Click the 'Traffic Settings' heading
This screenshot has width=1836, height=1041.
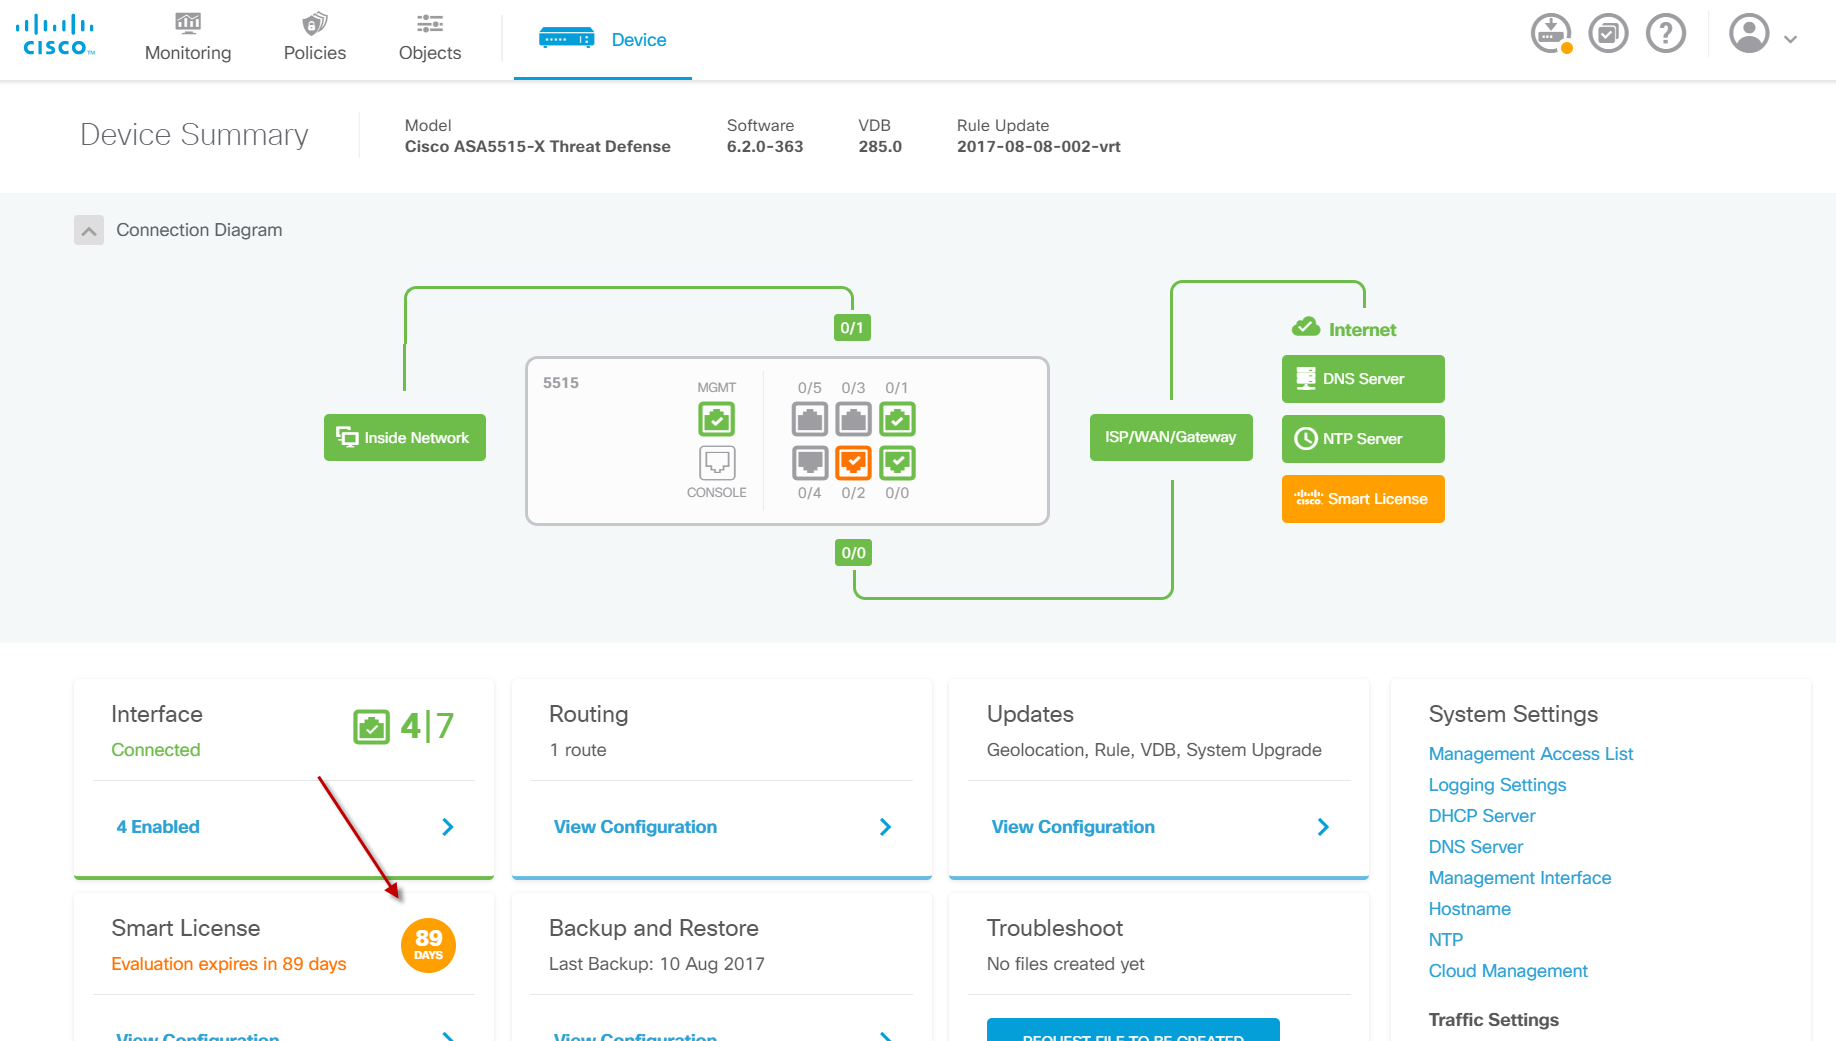[1493, 1020]
